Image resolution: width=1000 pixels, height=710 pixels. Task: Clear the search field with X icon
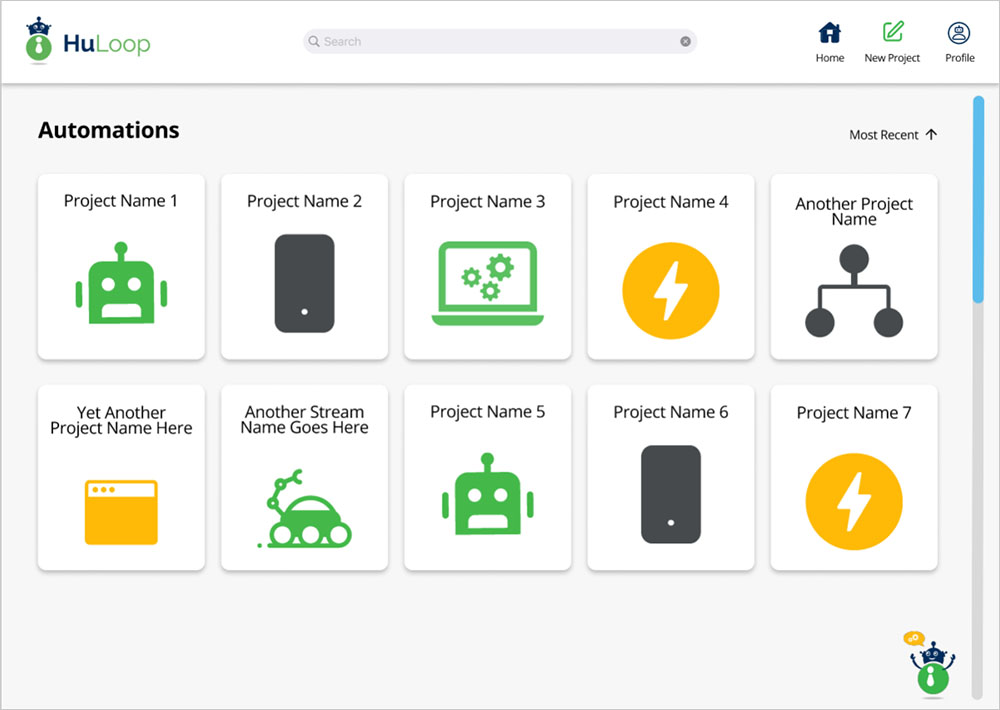(x=685, y=42)
